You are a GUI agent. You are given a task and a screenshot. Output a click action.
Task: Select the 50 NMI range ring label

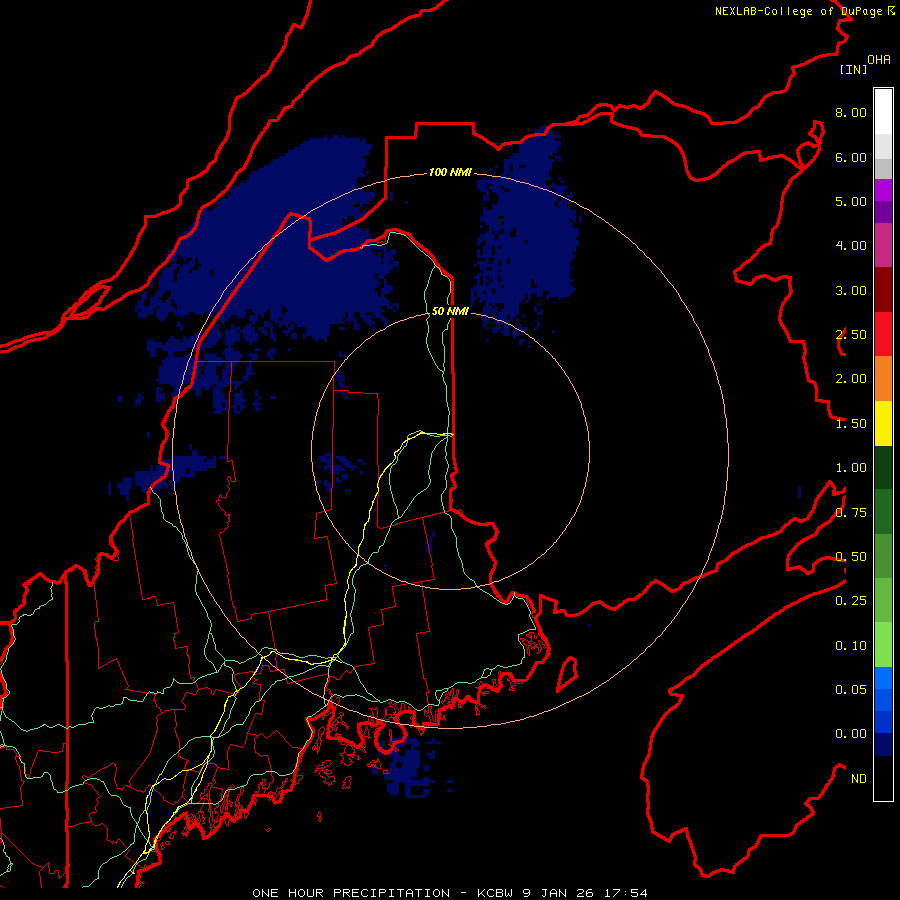click(x=450, y=311)
